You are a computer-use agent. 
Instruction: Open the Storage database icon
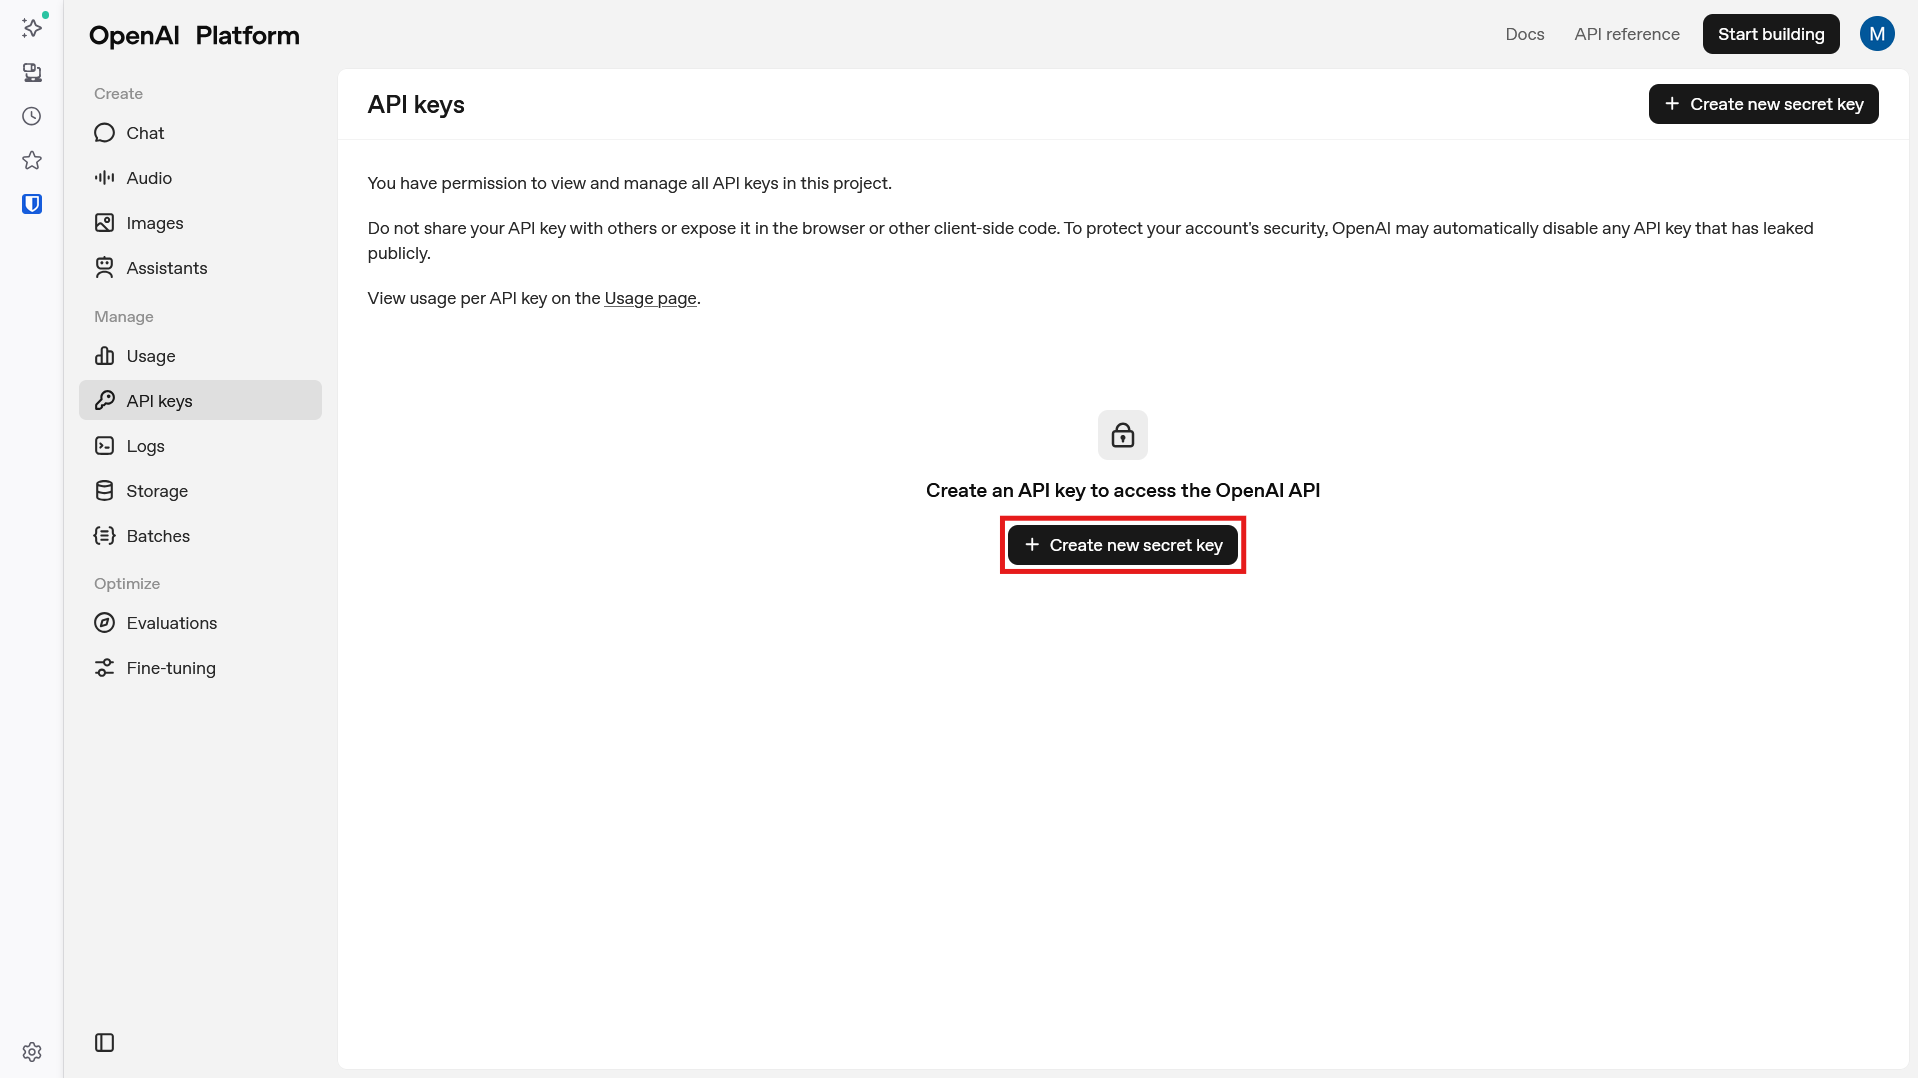pos(104,491)
